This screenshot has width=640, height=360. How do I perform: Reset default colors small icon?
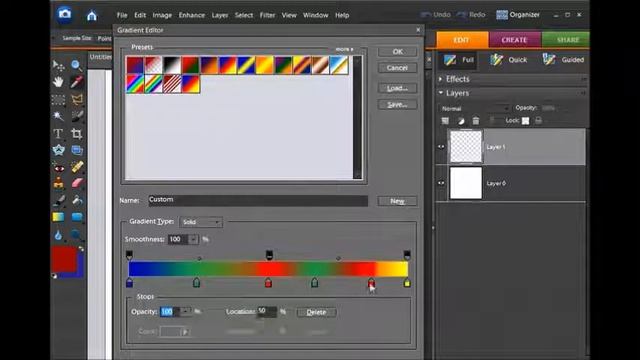(54, 276)
